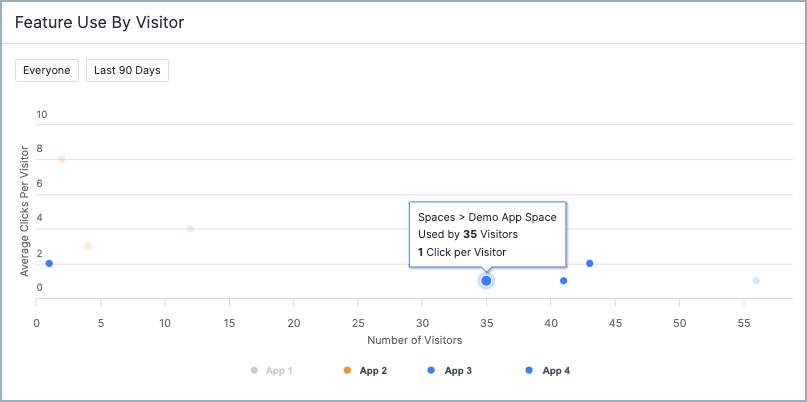Select the blue data point at 43 visitors
Viewport: 807px width, 402px height.
(590, 264)
